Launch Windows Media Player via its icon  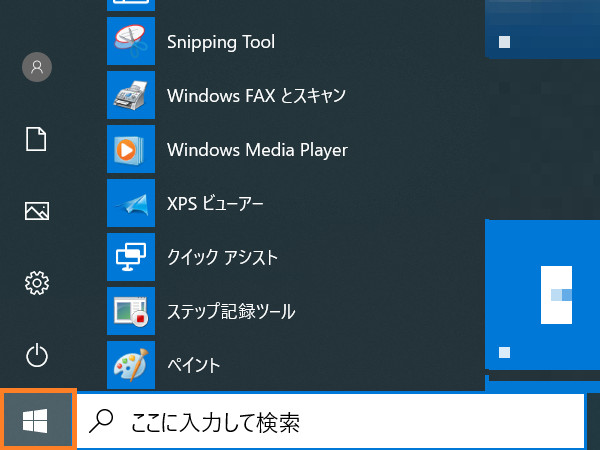131,149
